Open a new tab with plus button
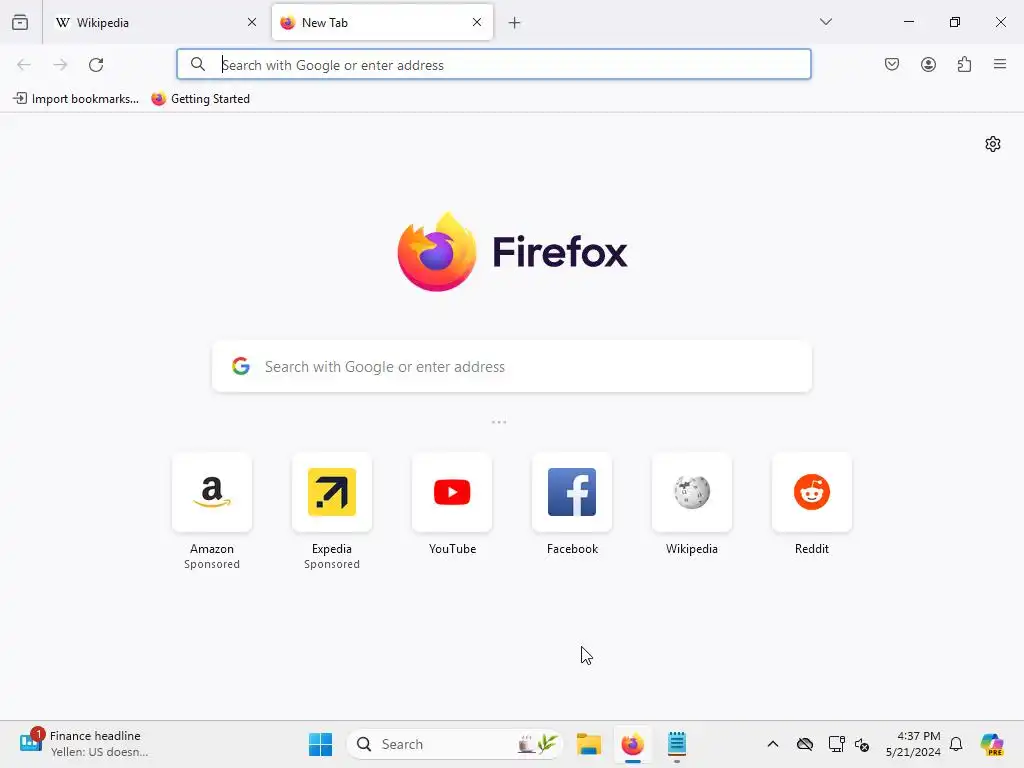This screenshot has width=1024, height=768. click(515, 23)
